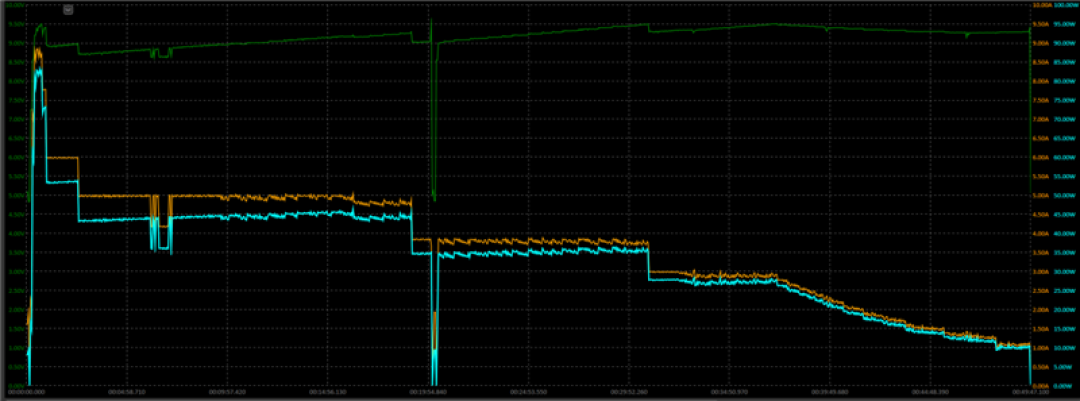This screenshot has height=401, width=1080.
Task: Select the 00:14:56.130 time marker
Action: [328, 391]
